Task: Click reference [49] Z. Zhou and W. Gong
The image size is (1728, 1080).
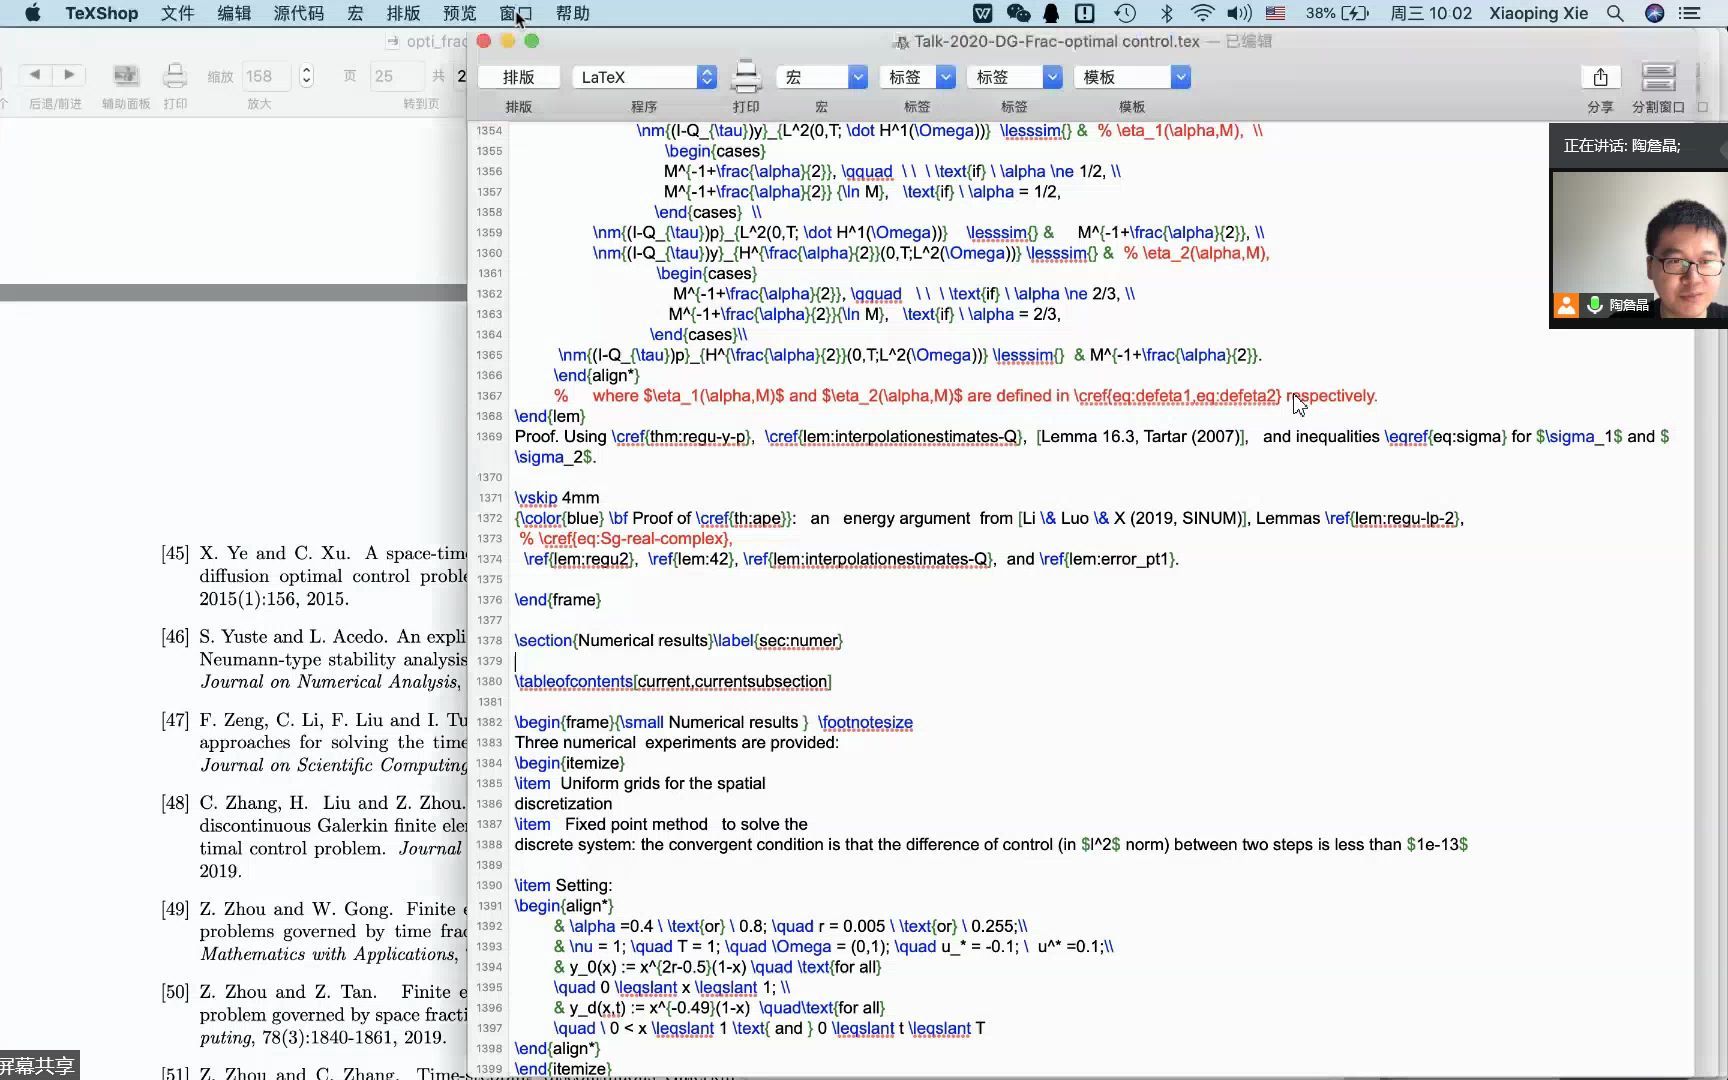Action: point(314,931)
